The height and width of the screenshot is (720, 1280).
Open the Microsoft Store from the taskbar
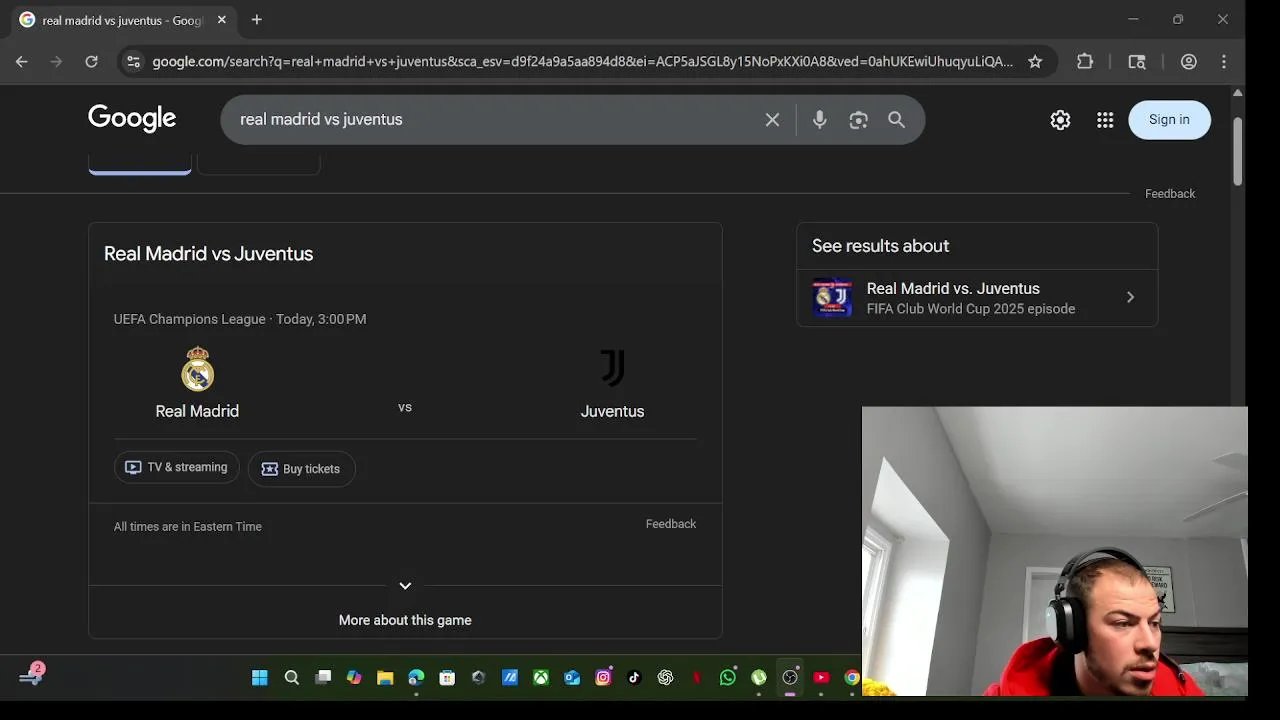tap(447, 678)
